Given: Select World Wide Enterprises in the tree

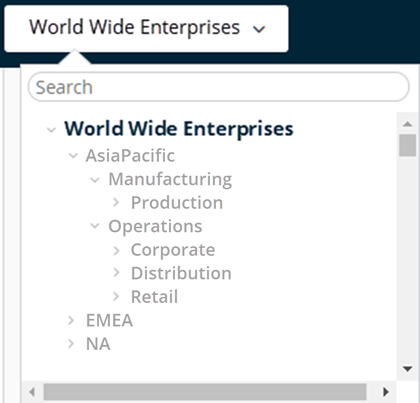Looking at the screenshot, I should pos(179,129).
